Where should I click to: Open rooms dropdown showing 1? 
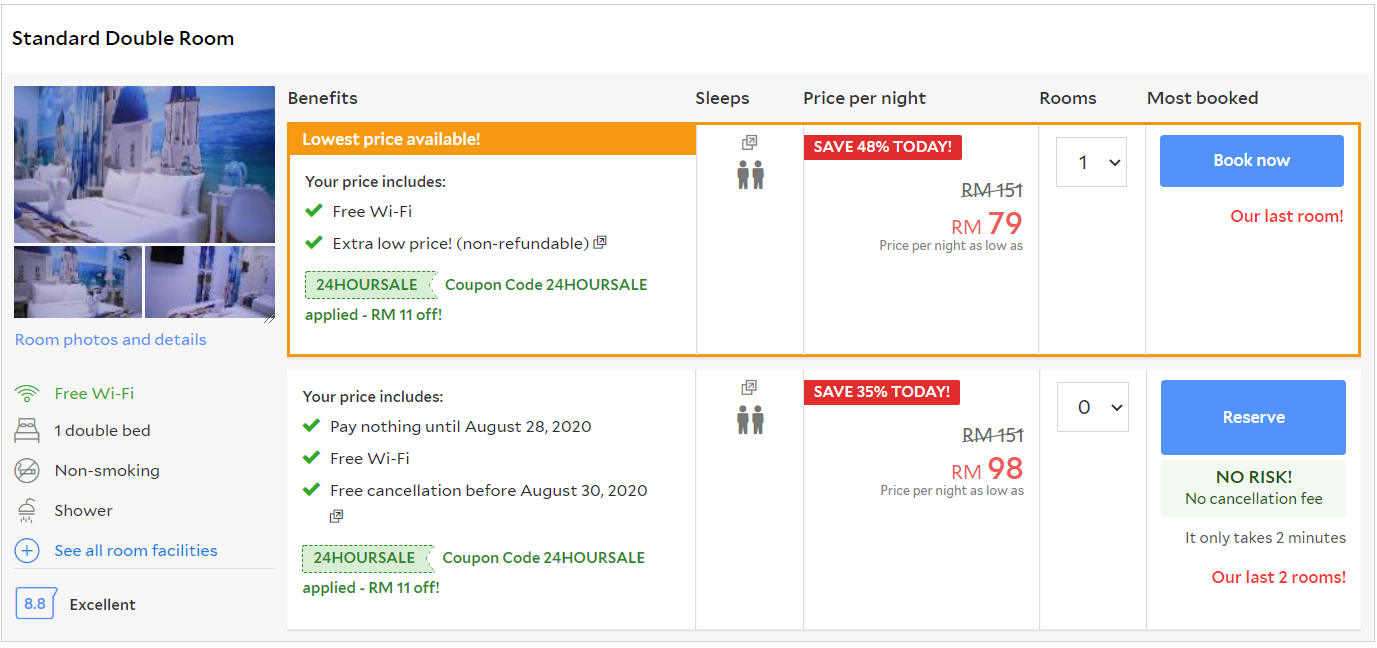[x=1091, y=162]
